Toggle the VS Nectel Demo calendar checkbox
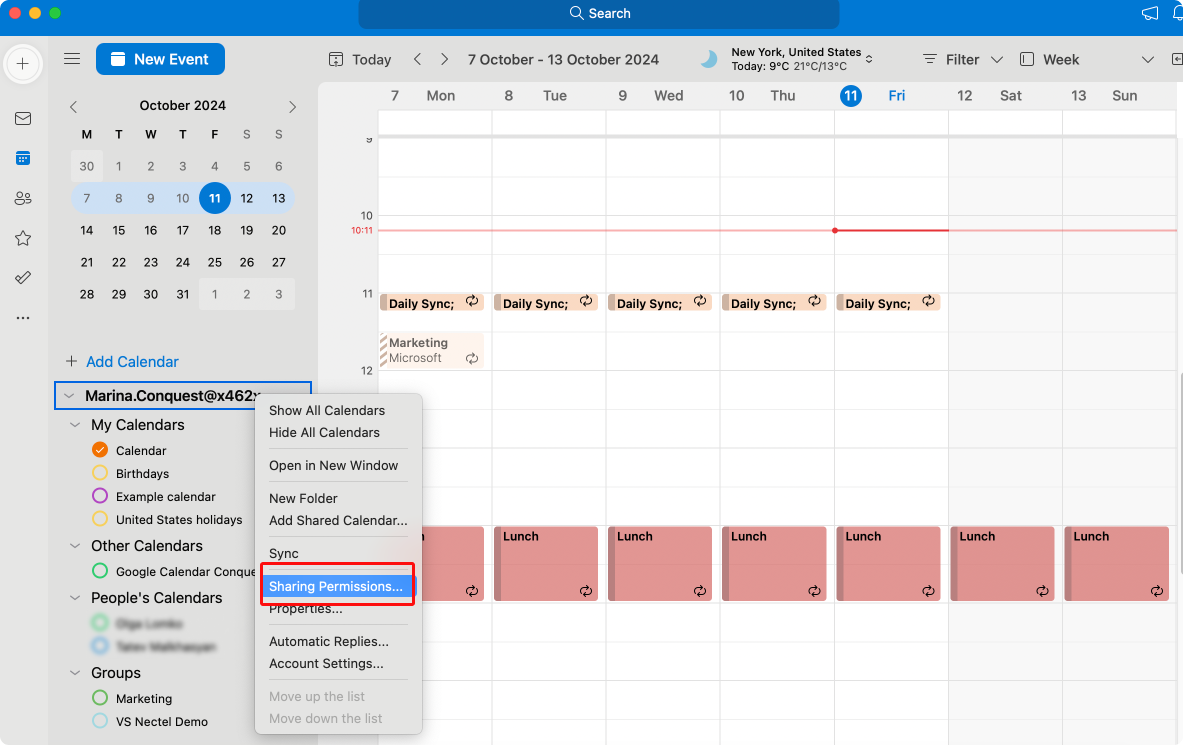Viewport: 1183px width, 745px height. click(x=100, y=721)
